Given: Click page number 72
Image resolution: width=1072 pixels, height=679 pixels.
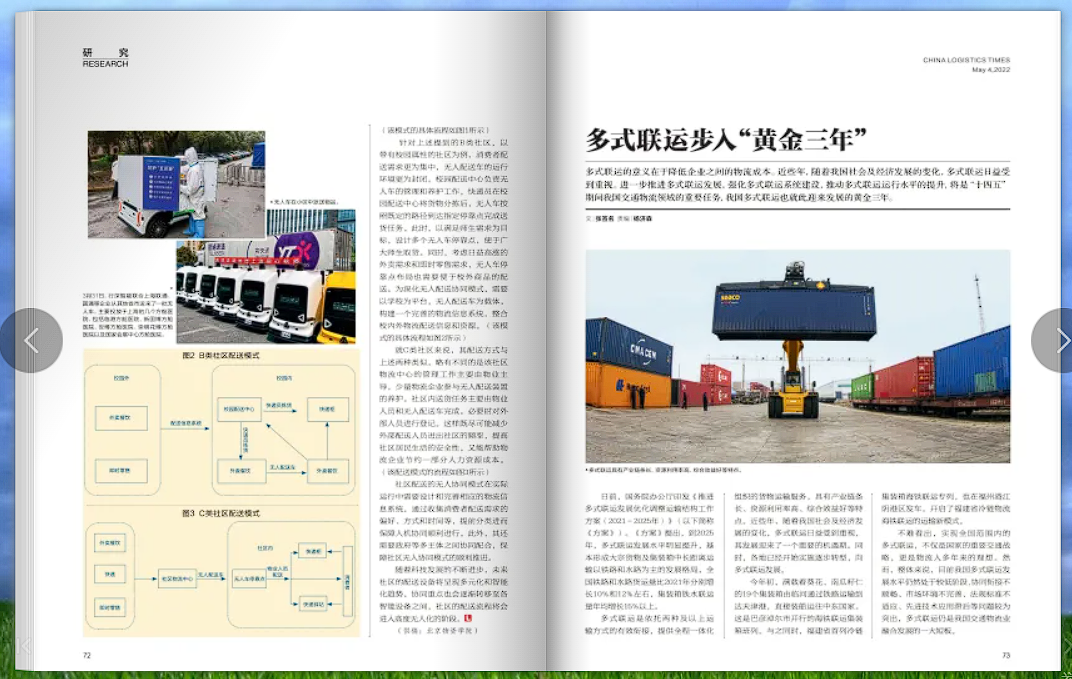Looking at the screenshot, I should coord(87,655).
